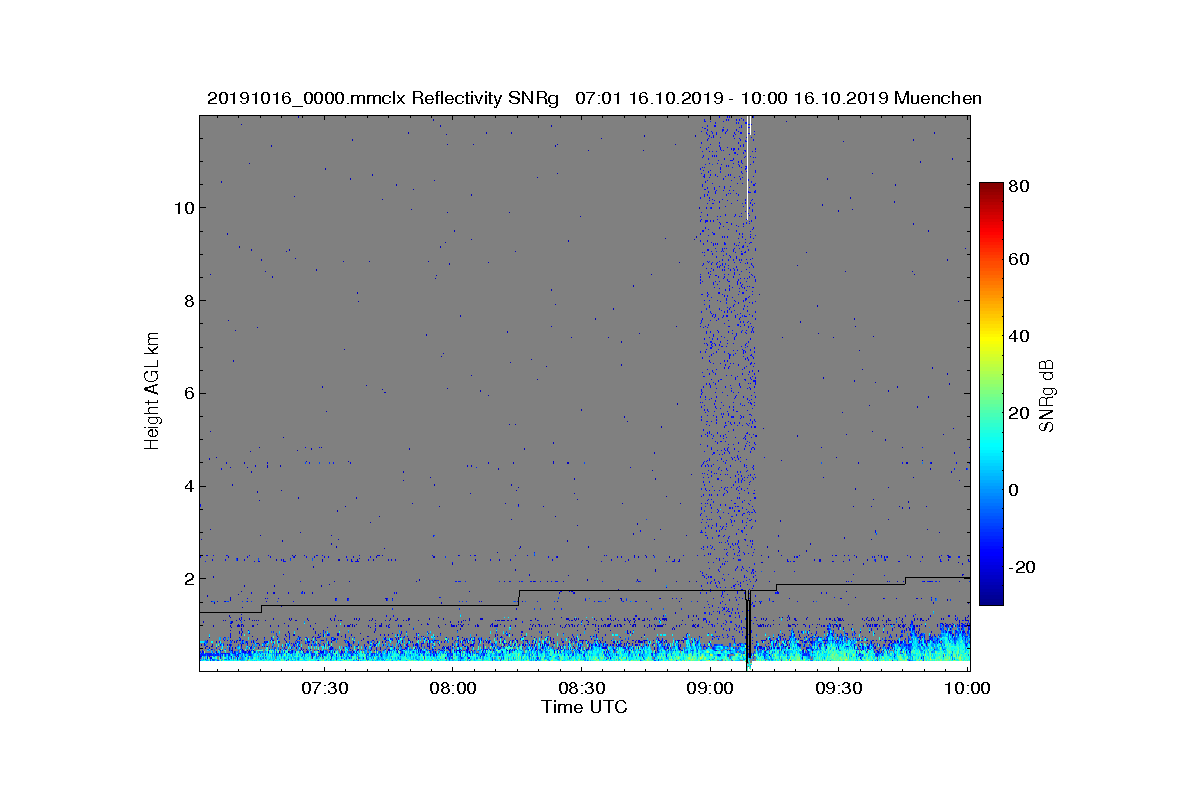The image size is (1200, 800).
Task: Click the colorbar value 40
Action: (1020, 336)
